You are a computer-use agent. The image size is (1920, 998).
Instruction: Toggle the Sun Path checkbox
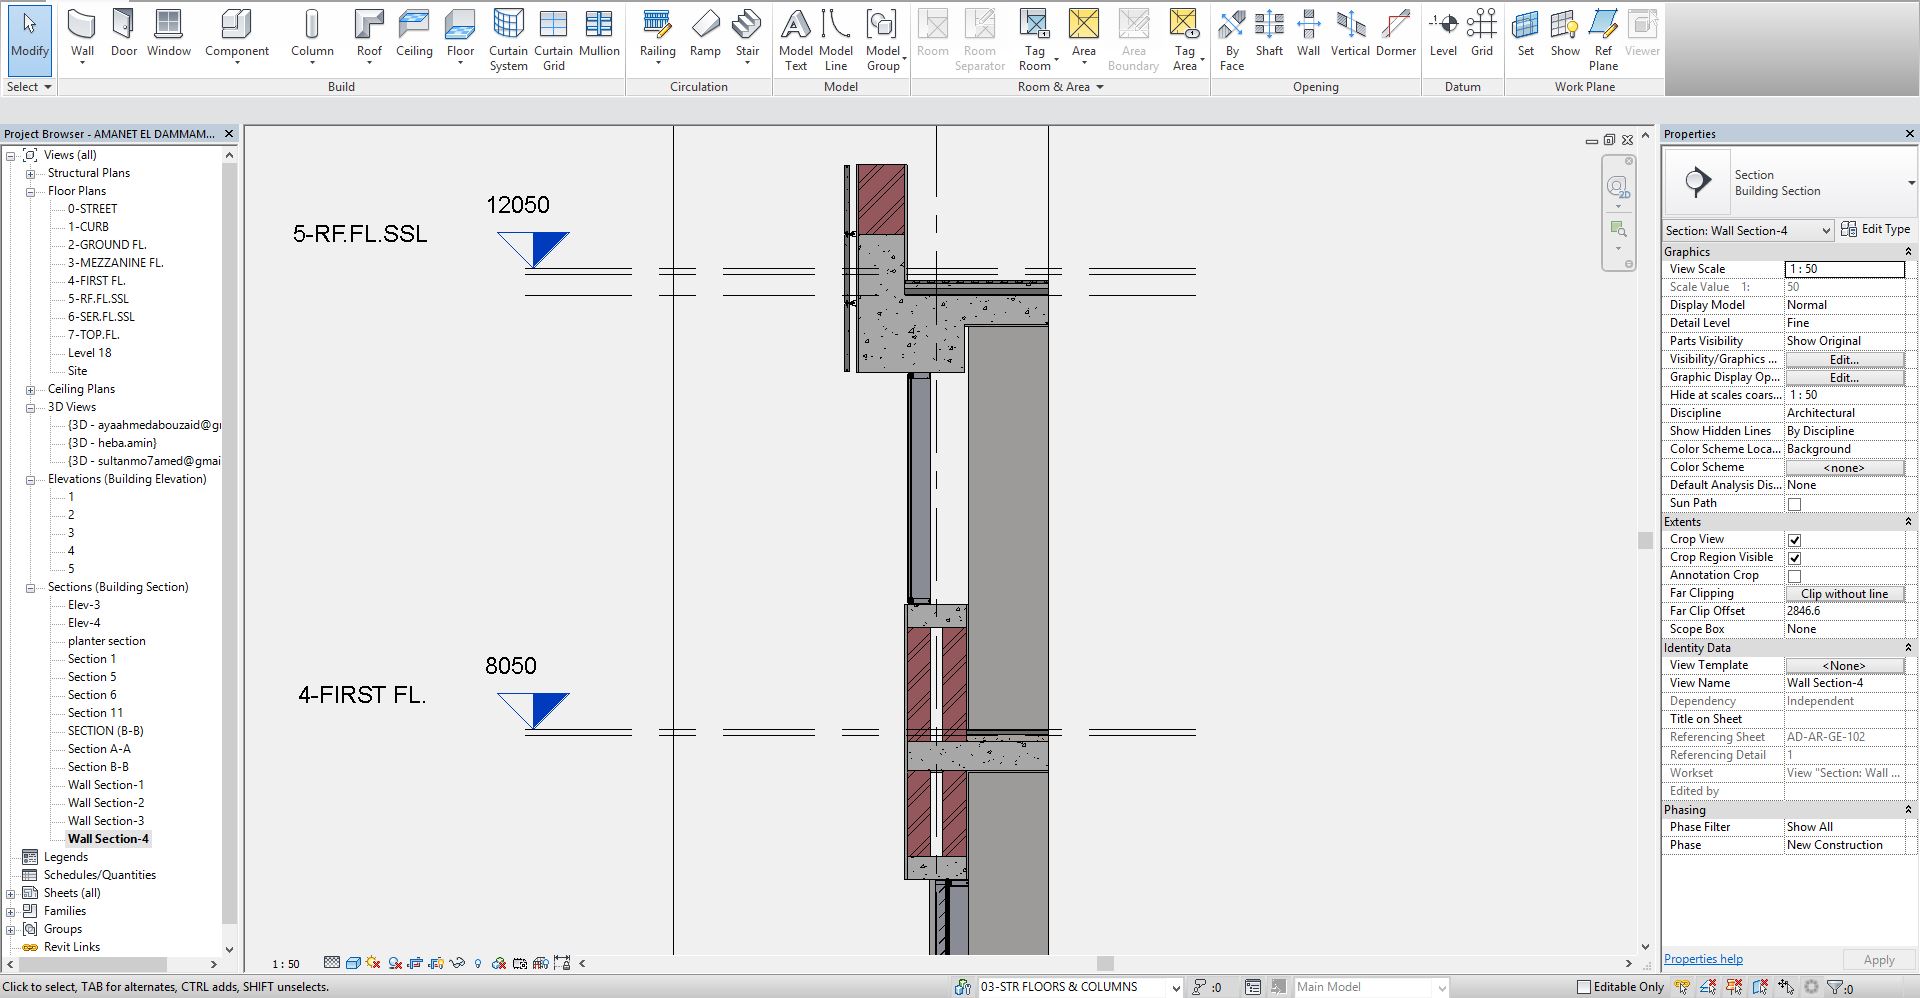pos(1794,504)
